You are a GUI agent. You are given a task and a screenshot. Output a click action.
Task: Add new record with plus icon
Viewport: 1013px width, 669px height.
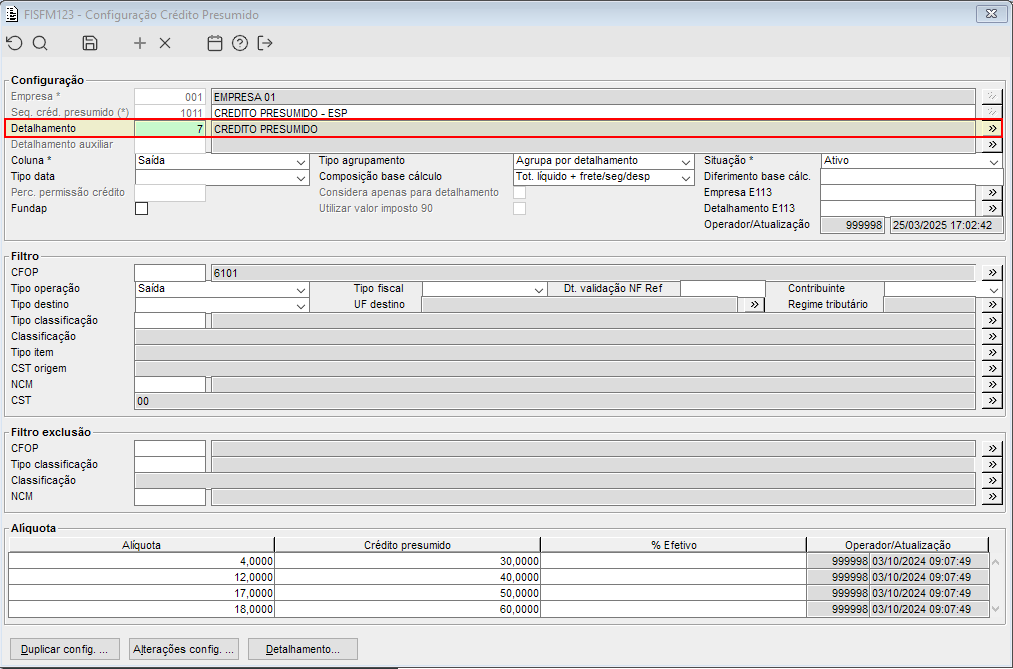pos(140,43)
